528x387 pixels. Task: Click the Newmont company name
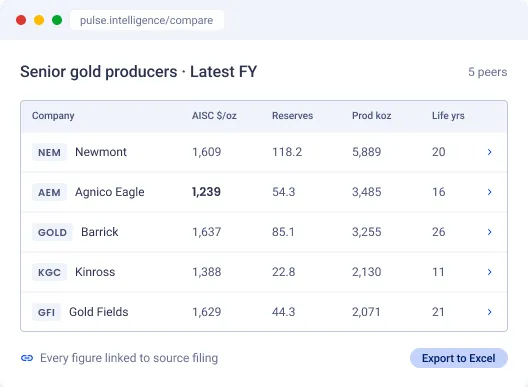click(x=101, y=152)
